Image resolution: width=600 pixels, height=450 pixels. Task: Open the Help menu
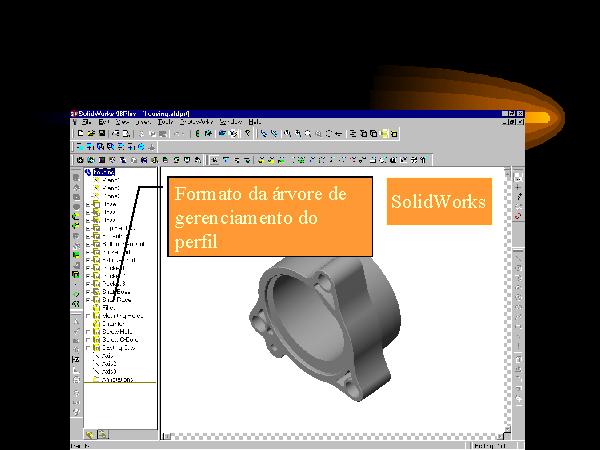[x=254, y=121]
